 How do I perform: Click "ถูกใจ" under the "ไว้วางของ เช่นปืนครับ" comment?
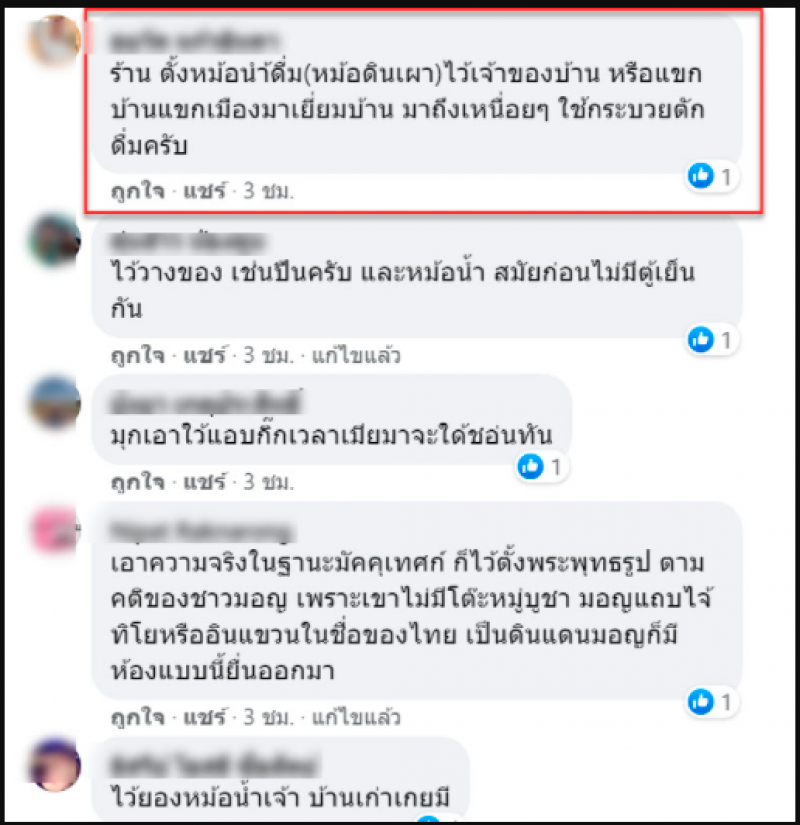coord(138,356)
